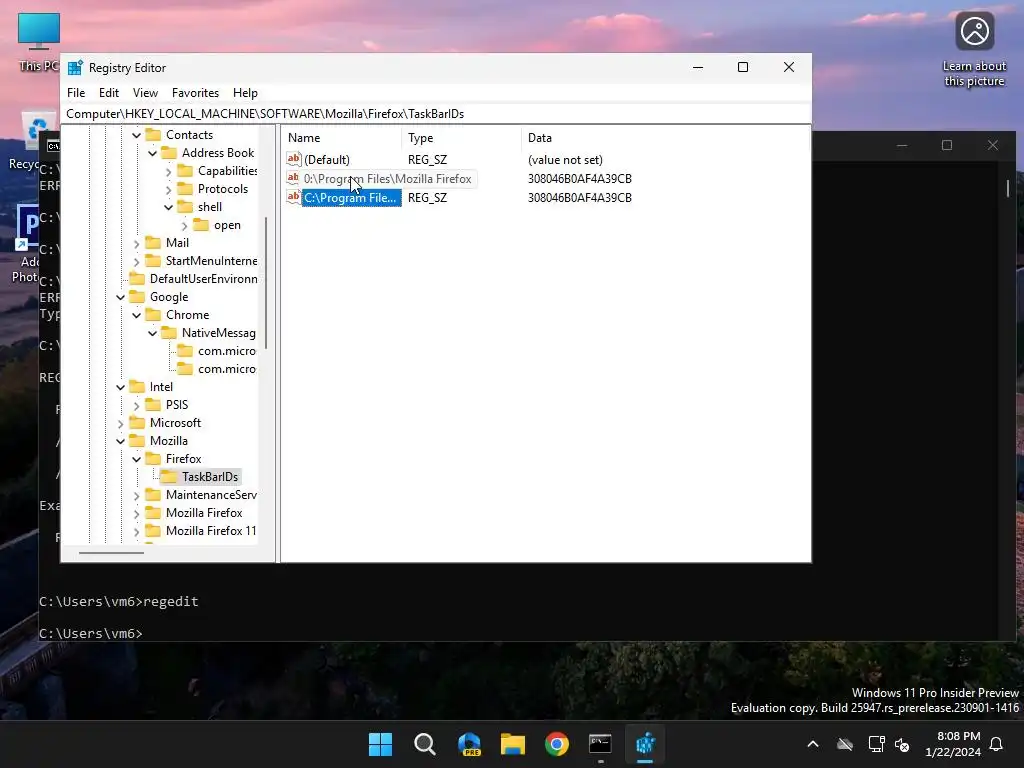1024x768 pixels.
Task: Select the Microsoft folder icon
Action: point(137,423)
